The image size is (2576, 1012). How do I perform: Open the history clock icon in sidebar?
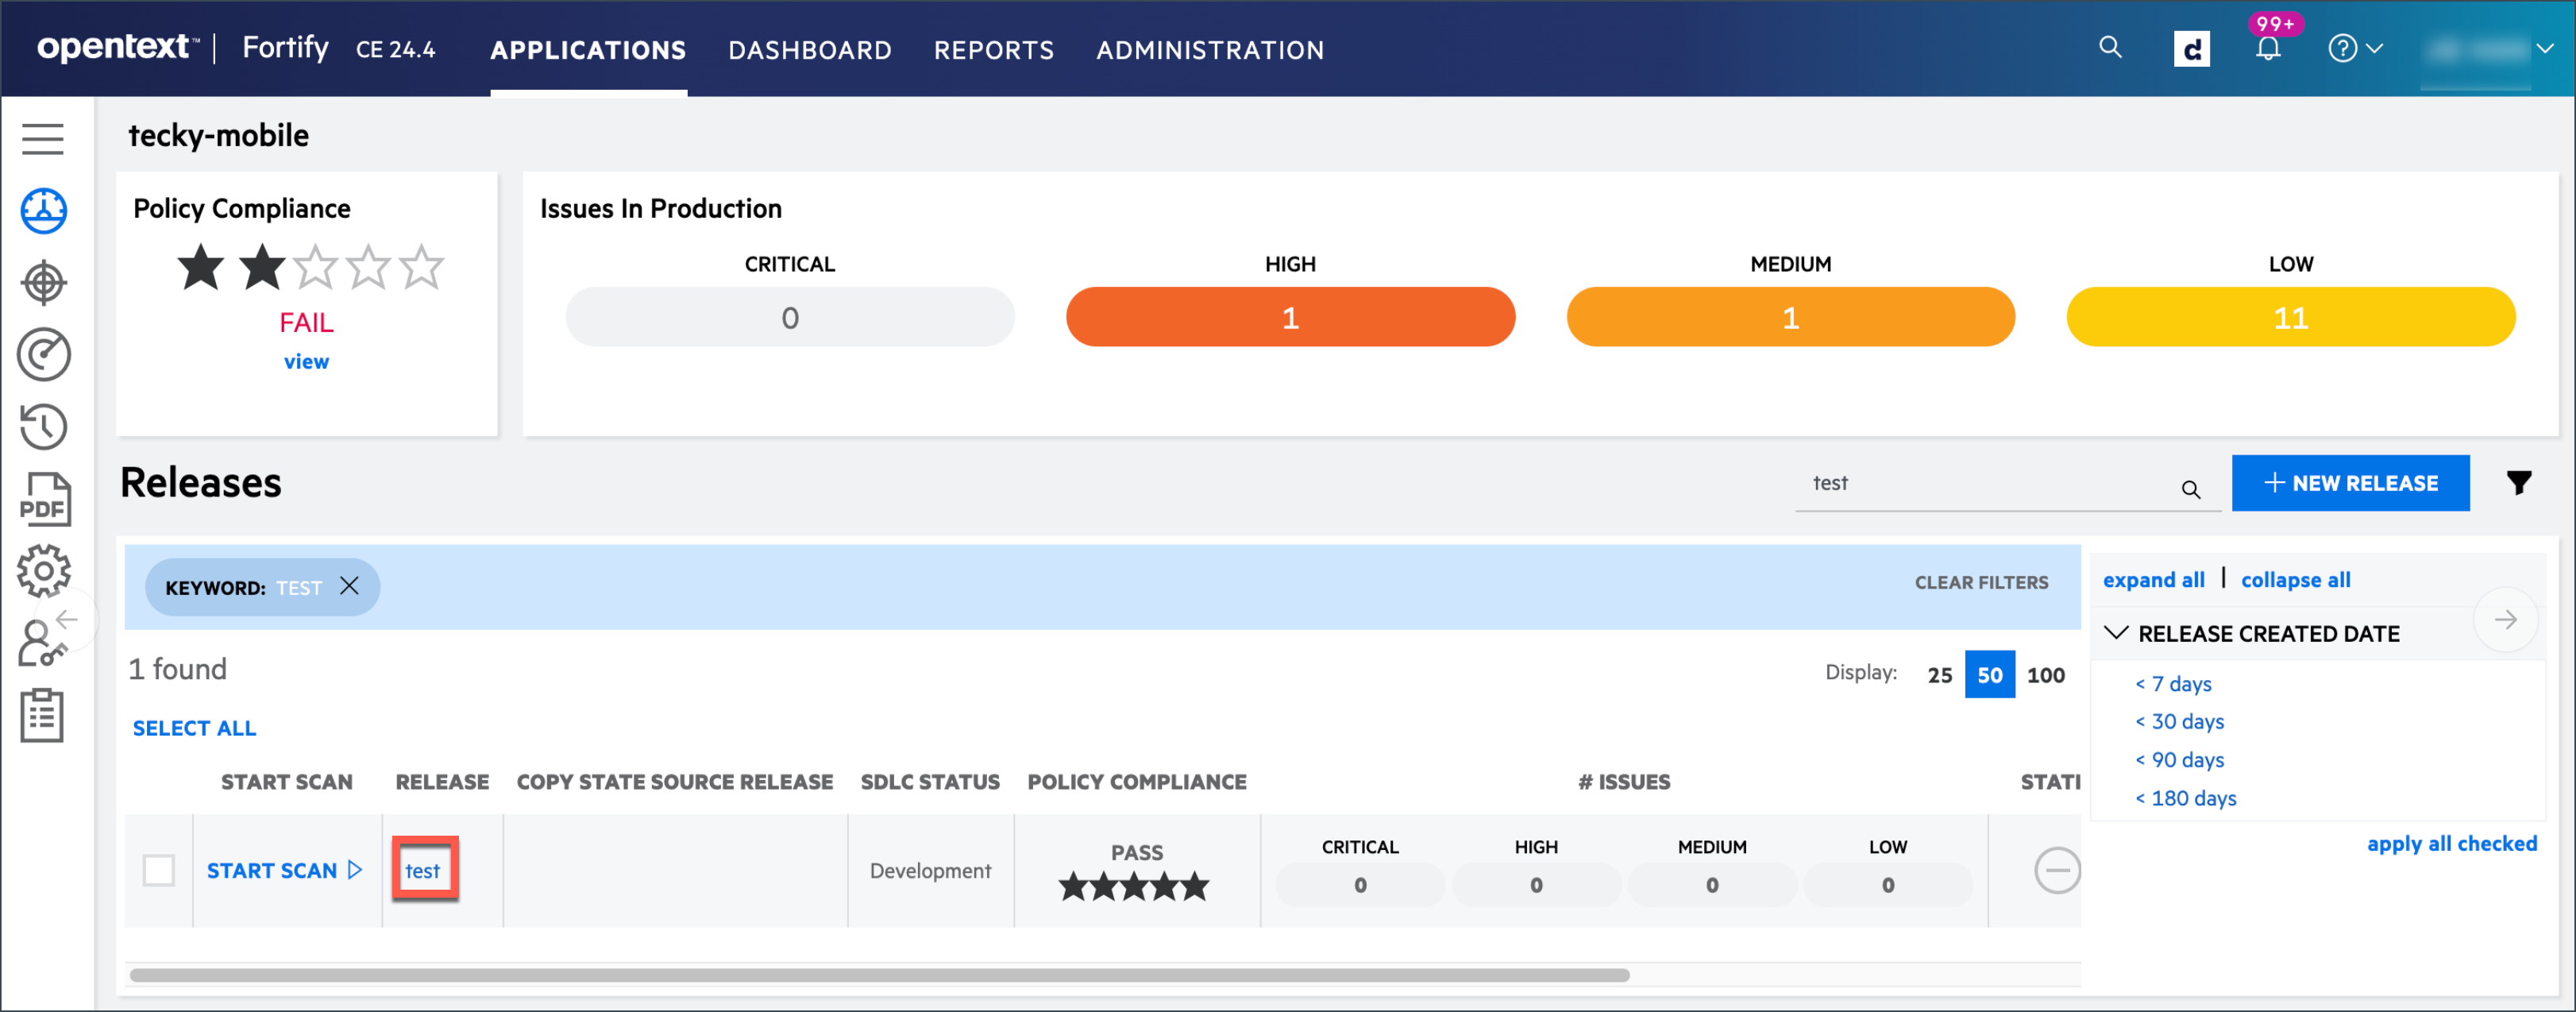(43, 427)
